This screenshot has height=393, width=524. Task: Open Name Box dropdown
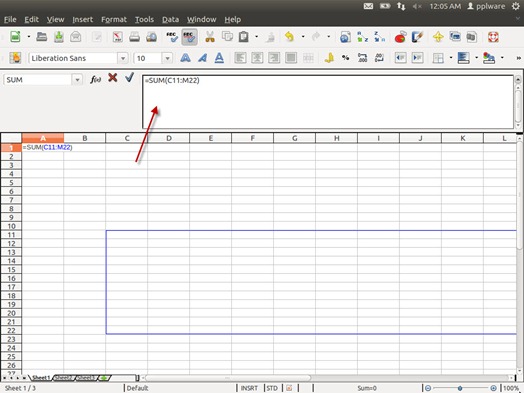coord(77,80)
